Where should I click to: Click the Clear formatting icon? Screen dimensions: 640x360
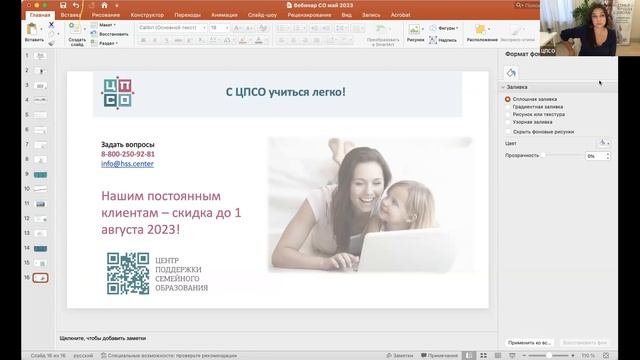click(263, 28)
